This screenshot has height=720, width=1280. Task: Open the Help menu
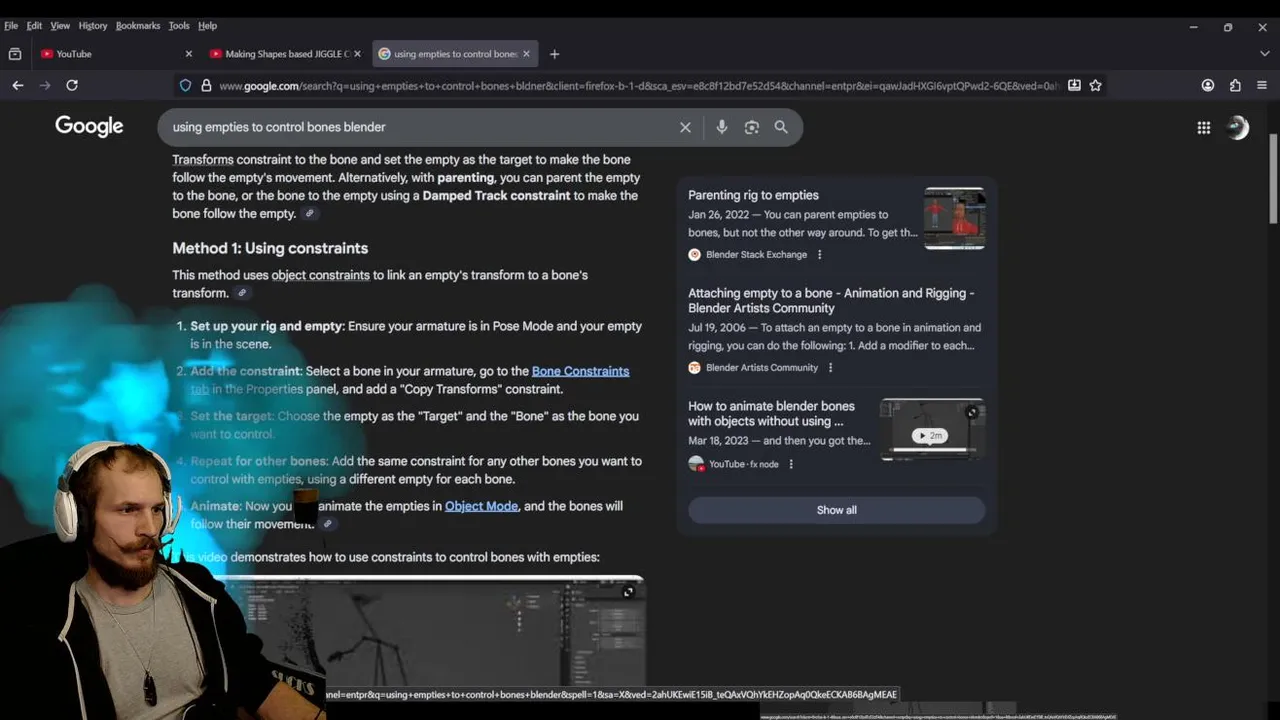click(x=207, y=26)
